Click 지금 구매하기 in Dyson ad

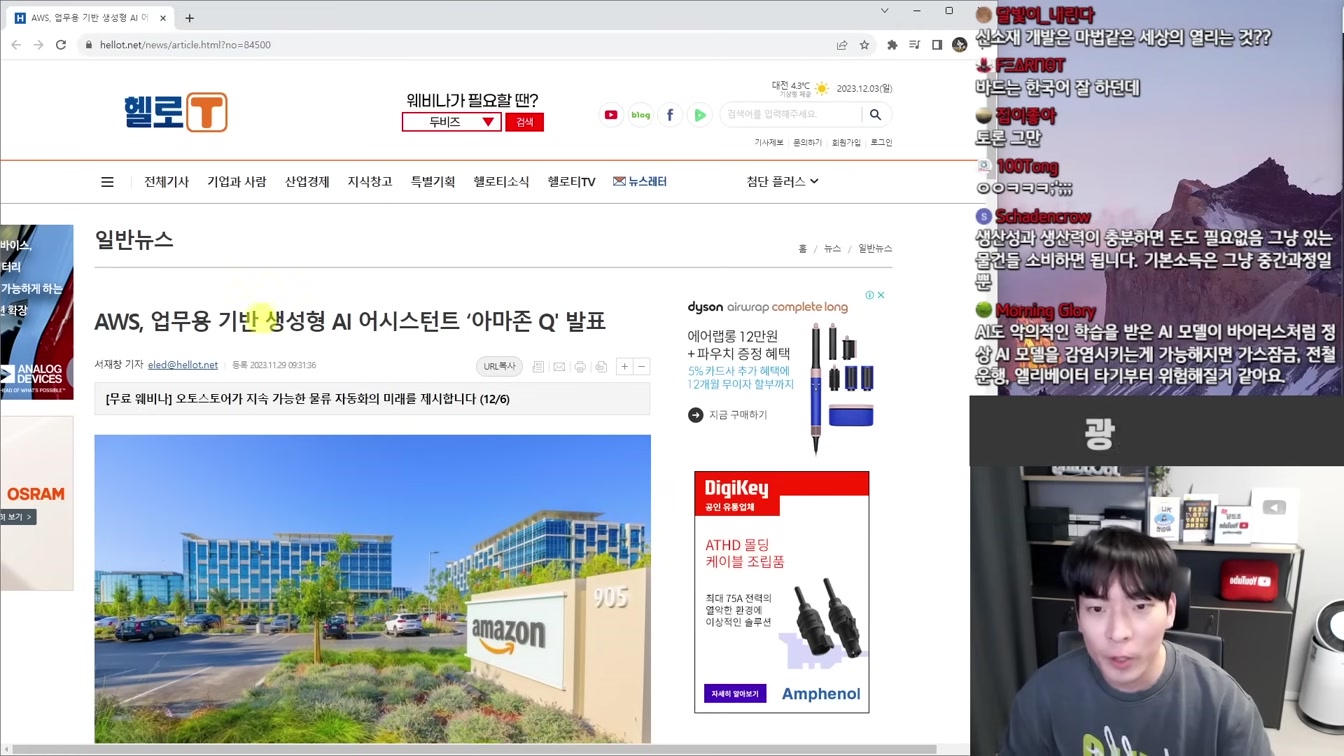point(728,415)
